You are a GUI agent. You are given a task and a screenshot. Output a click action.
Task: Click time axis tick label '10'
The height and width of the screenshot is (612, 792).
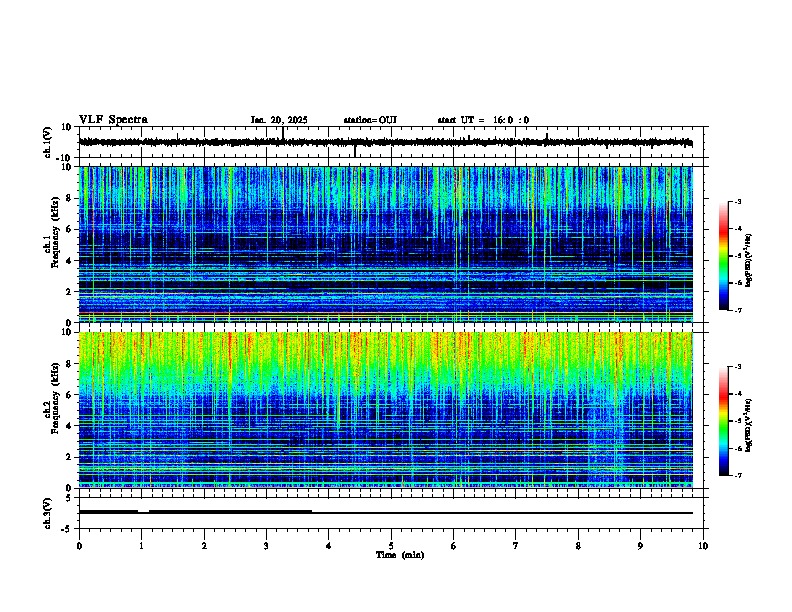(x=703, y=546)
